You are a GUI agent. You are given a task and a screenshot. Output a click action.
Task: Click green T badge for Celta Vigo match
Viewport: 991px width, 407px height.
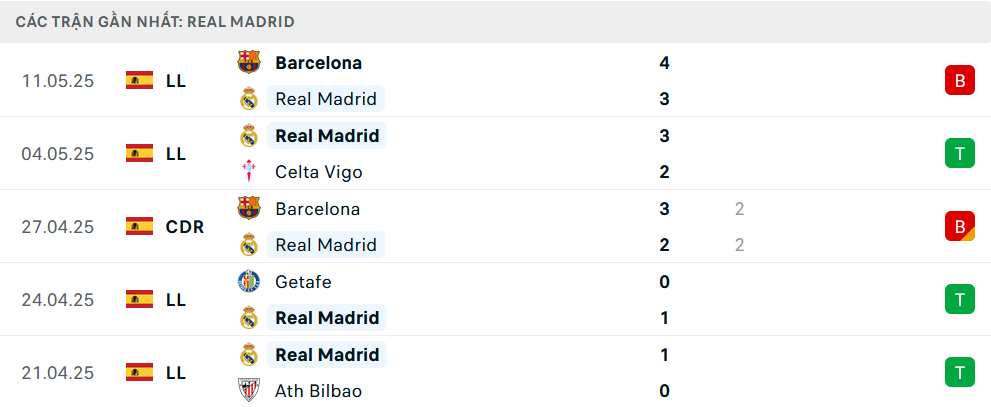point(960,154)
